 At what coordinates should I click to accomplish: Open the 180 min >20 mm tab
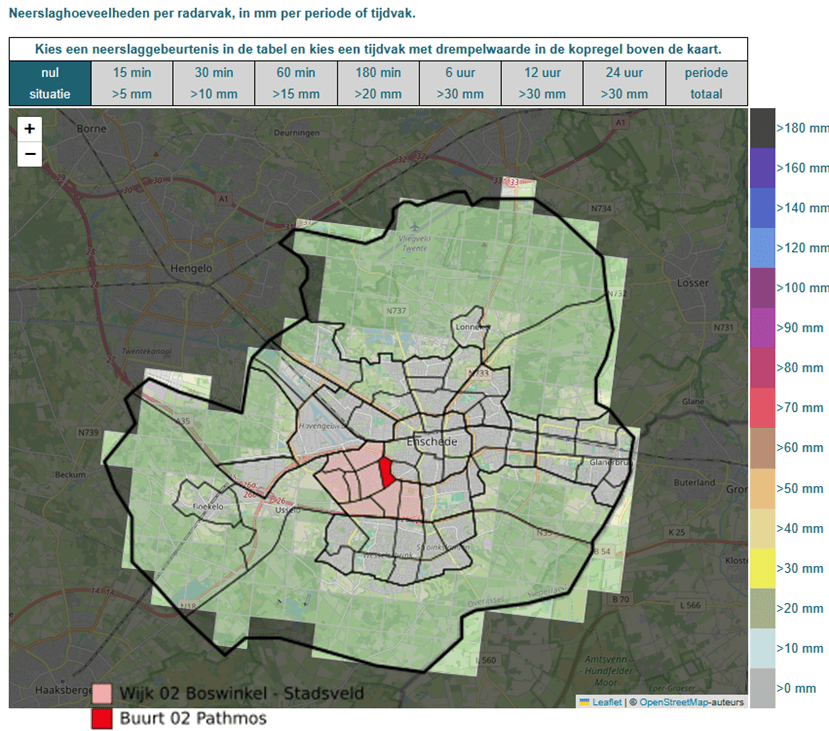coord(378,83)
